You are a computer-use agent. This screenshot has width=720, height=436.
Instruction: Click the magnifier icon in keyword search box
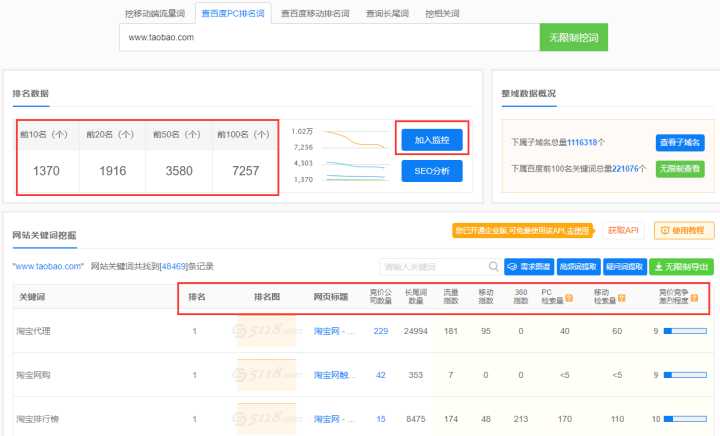tap(493, 266)
